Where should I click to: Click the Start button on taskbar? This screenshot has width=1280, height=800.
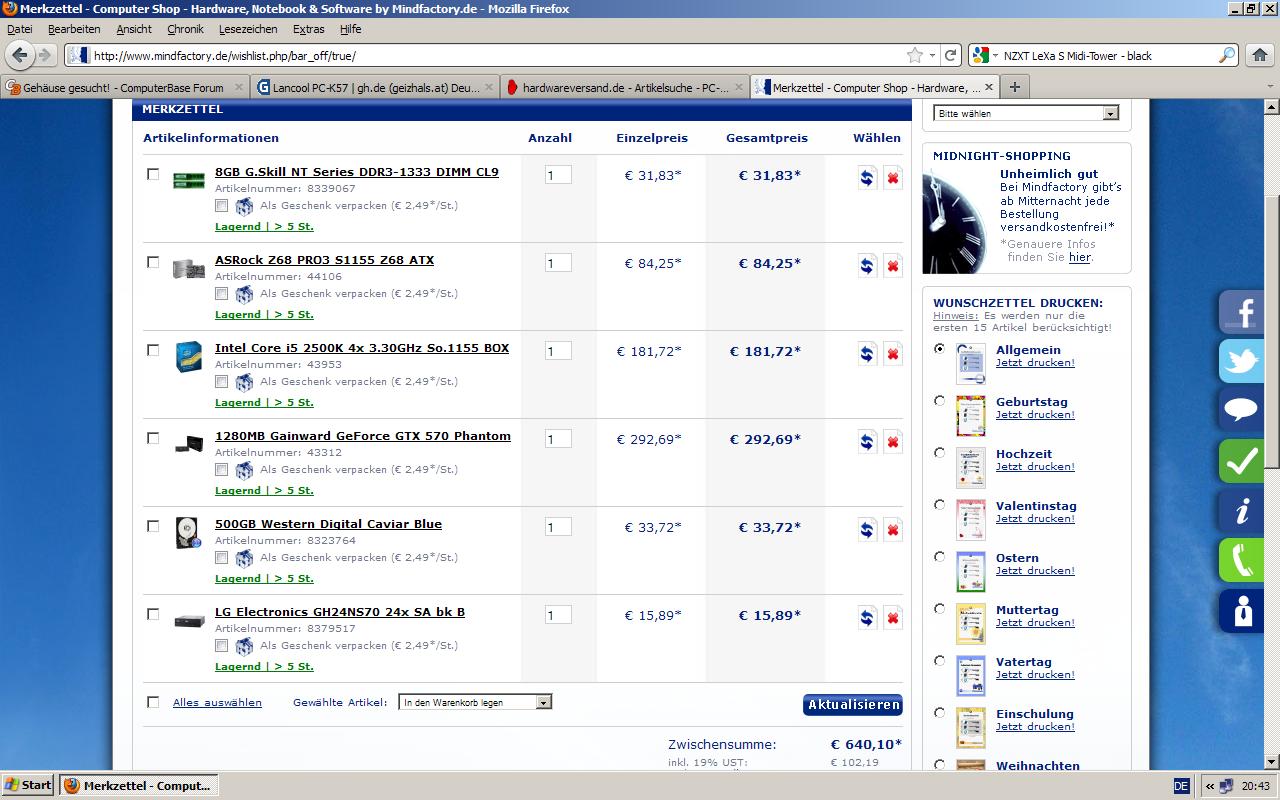pos(28,785)
